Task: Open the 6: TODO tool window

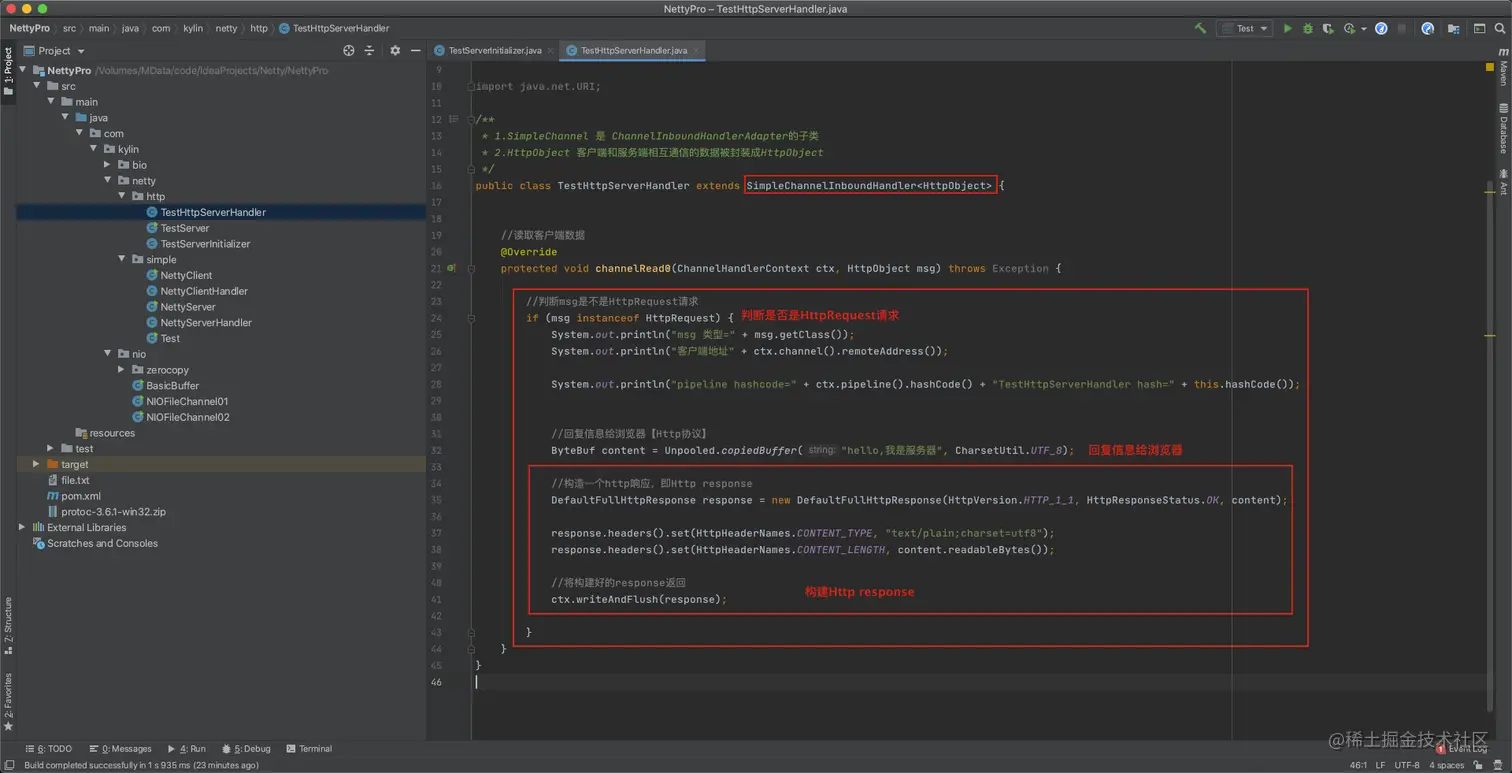Action: point(48,748)
